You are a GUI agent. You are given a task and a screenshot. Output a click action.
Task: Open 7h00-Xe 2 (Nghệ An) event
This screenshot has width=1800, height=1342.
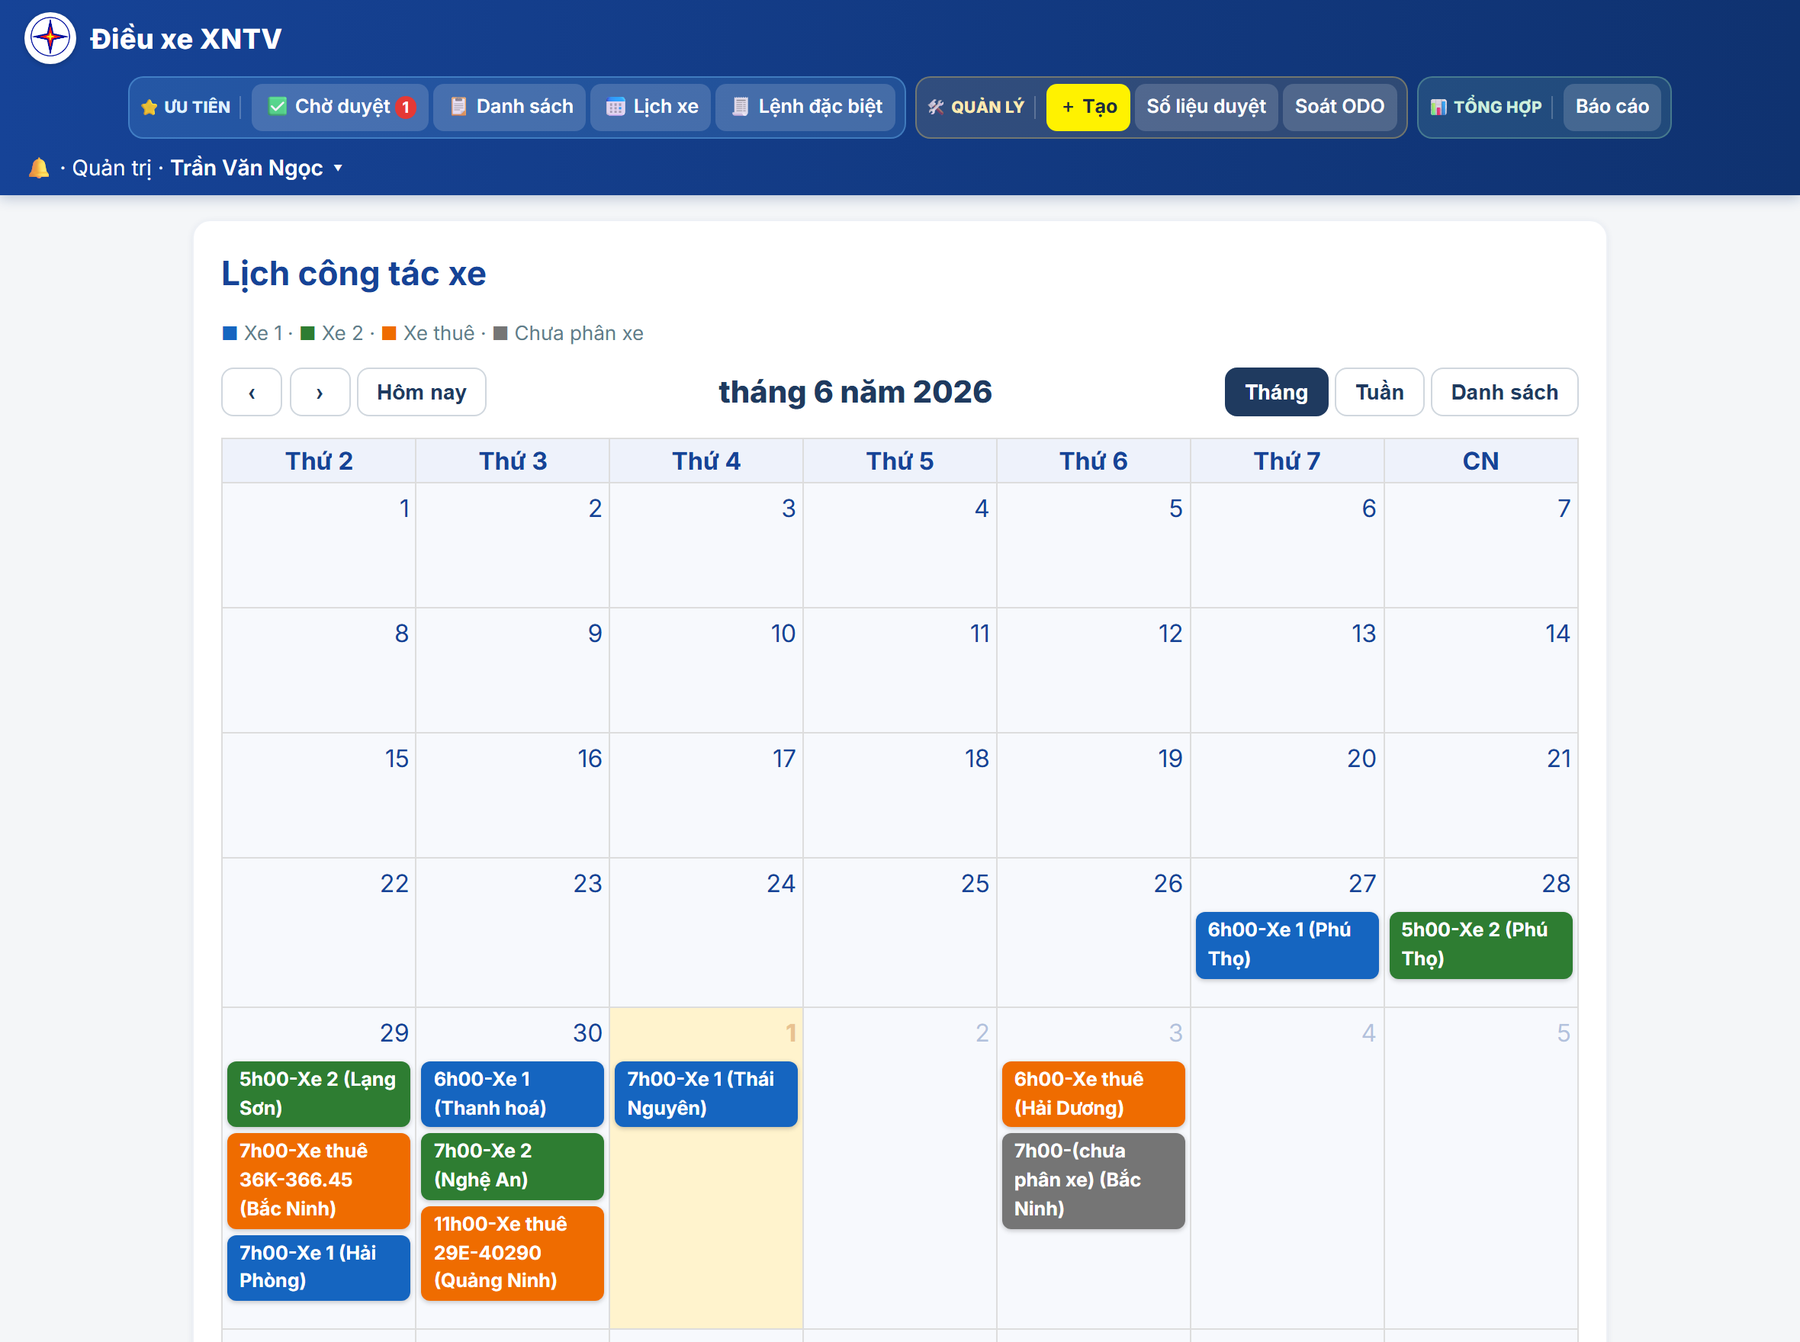click(x=512, y=1166)
